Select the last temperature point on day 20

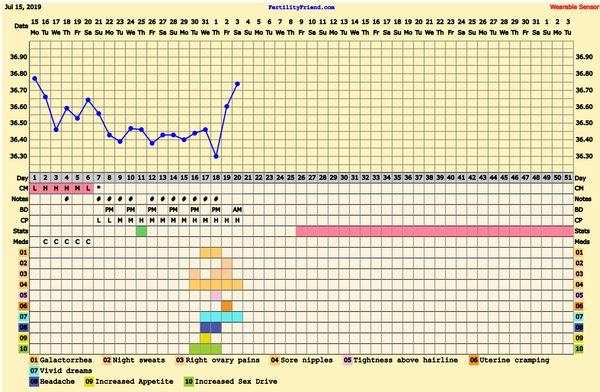(237, 83)
